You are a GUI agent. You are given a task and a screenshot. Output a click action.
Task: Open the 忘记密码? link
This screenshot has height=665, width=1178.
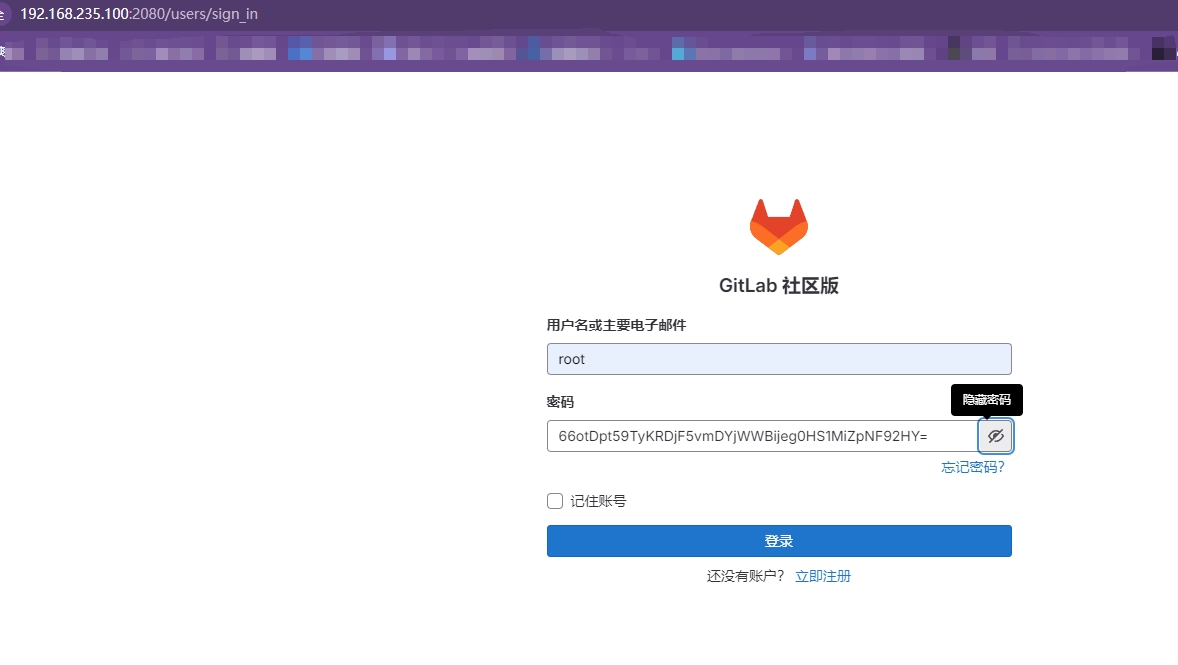click(972, 467)
